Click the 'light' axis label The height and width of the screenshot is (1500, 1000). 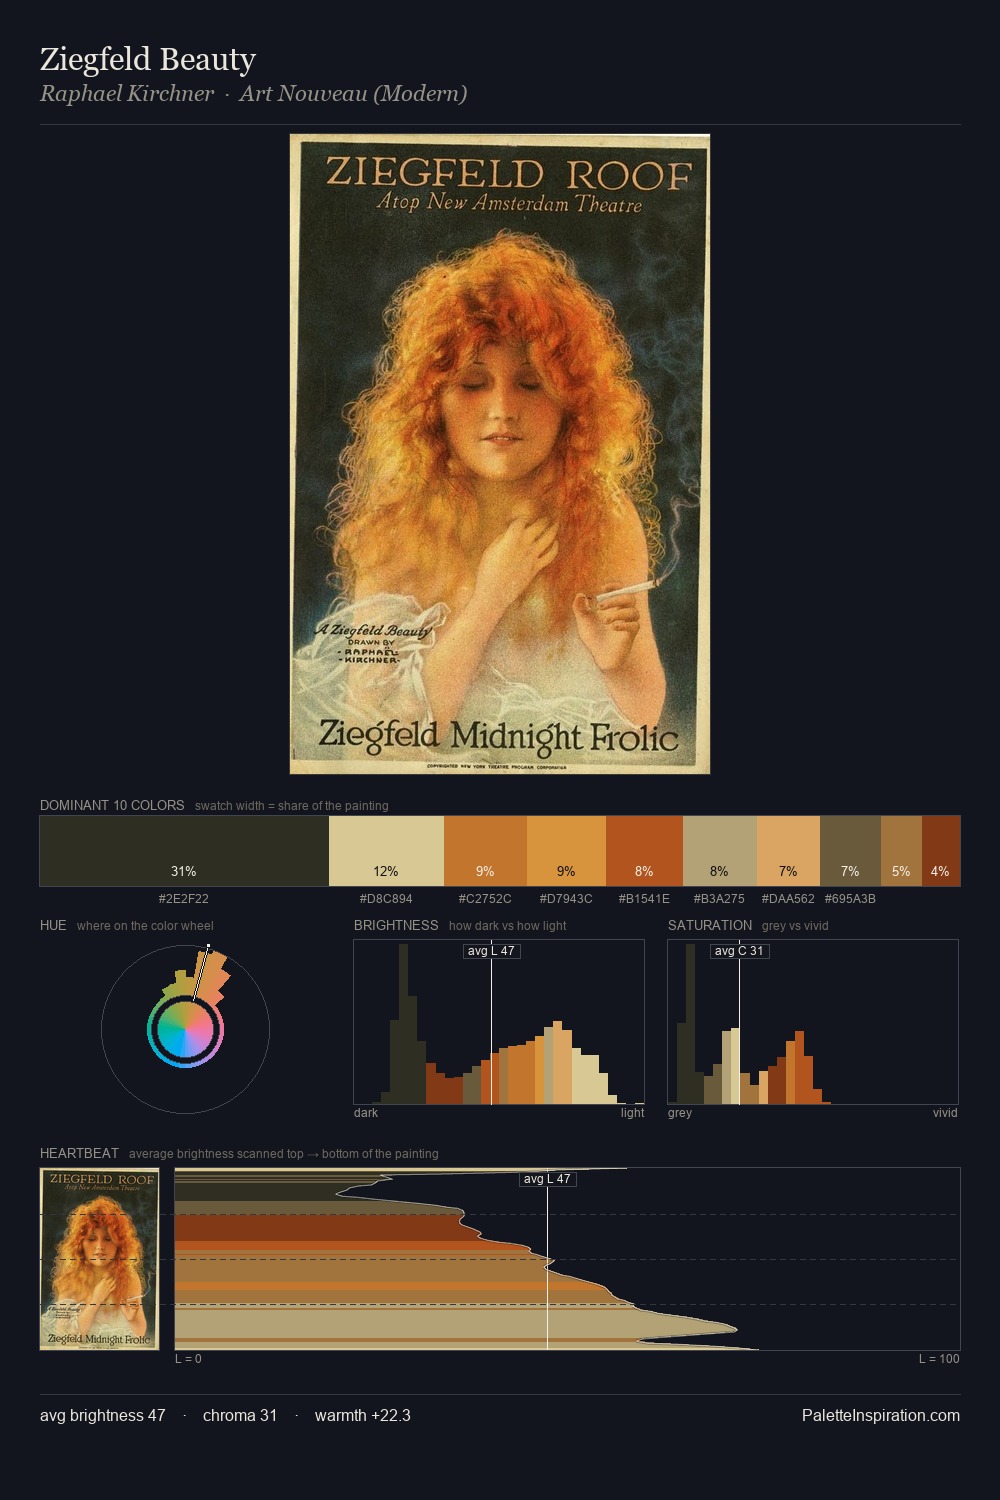(633, 1113)
